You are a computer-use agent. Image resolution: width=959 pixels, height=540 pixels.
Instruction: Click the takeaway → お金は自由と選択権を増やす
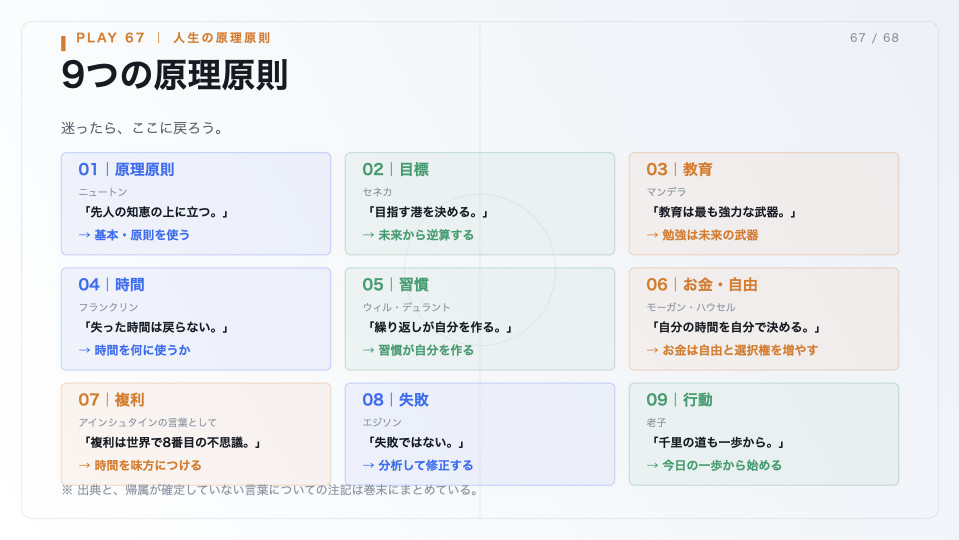(732, 350)
